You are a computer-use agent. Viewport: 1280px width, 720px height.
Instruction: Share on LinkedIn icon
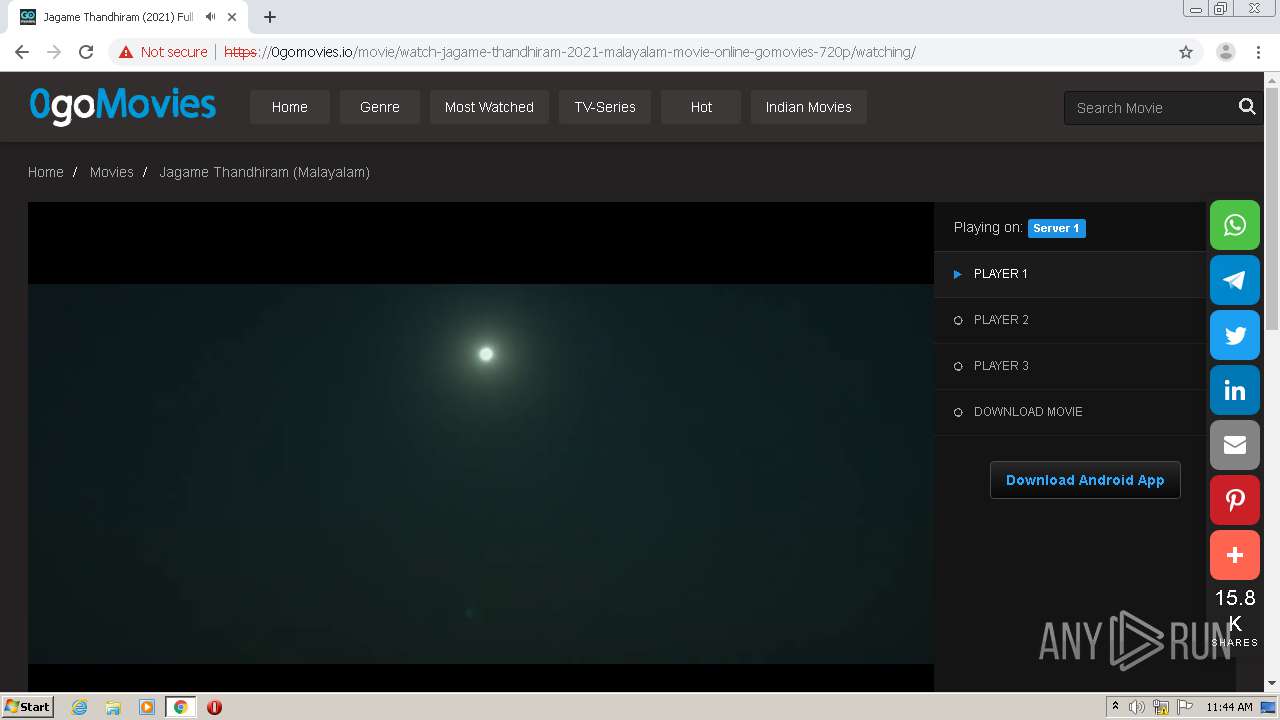(x=1235, y=390)
